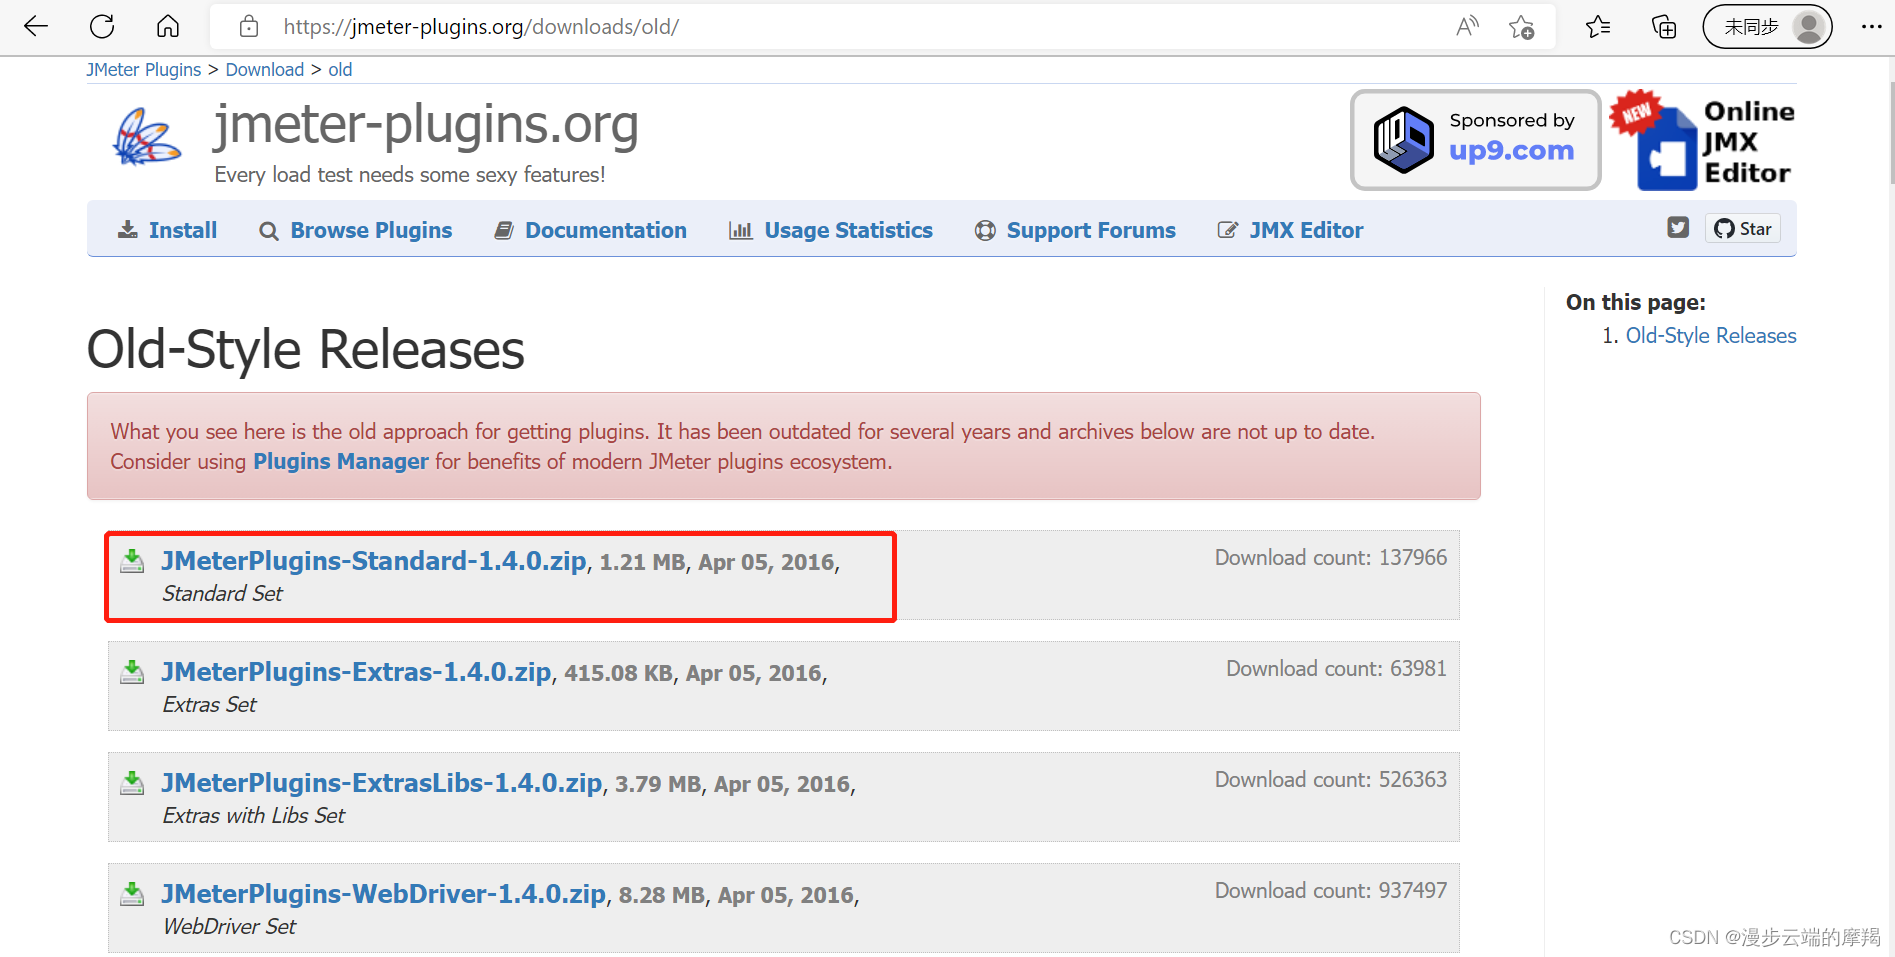Open Install menu item
The image size is (1895, 957).
[x=167, y=230]
